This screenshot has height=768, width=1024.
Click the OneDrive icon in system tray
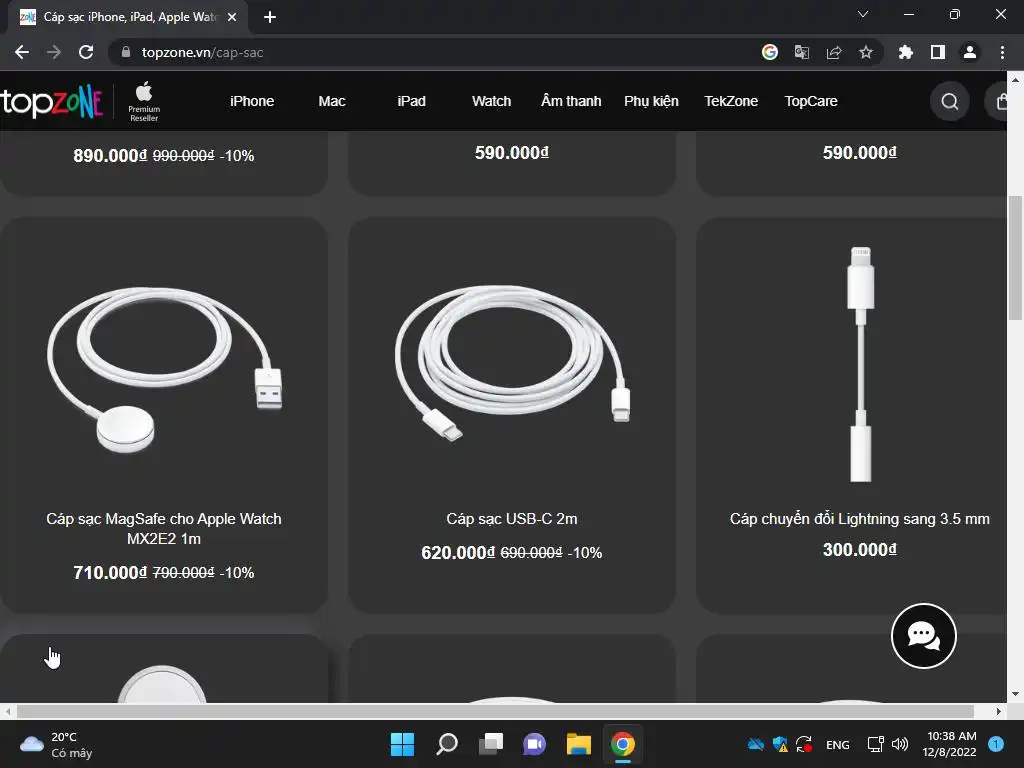pyautogui.click(x=756, y=744)
